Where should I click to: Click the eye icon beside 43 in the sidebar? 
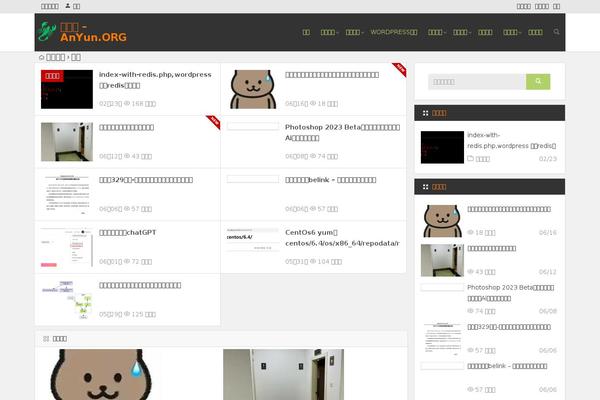pos(470,272)
